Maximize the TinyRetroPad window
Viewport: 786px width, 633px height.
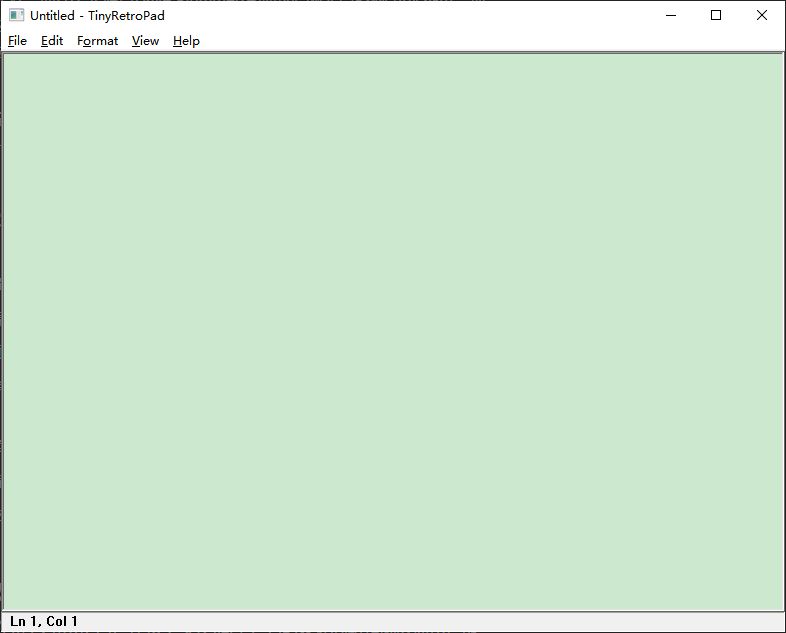[x=716, y=15]
